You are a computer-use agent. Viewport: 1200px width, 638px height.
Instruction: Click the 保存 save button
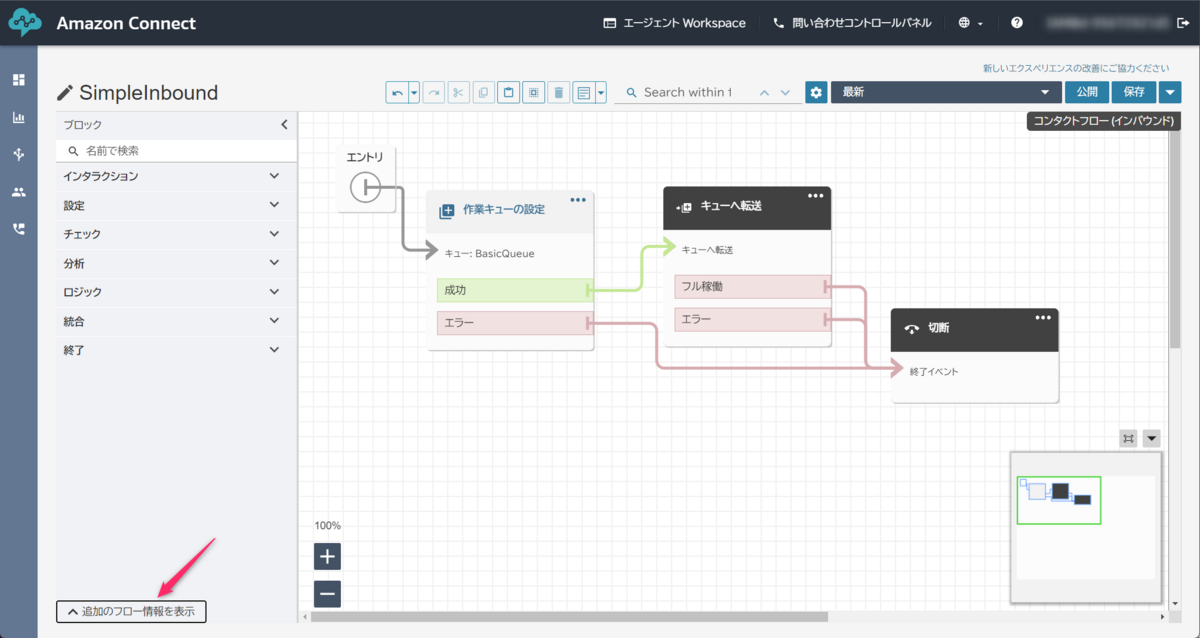(1134, 92)
